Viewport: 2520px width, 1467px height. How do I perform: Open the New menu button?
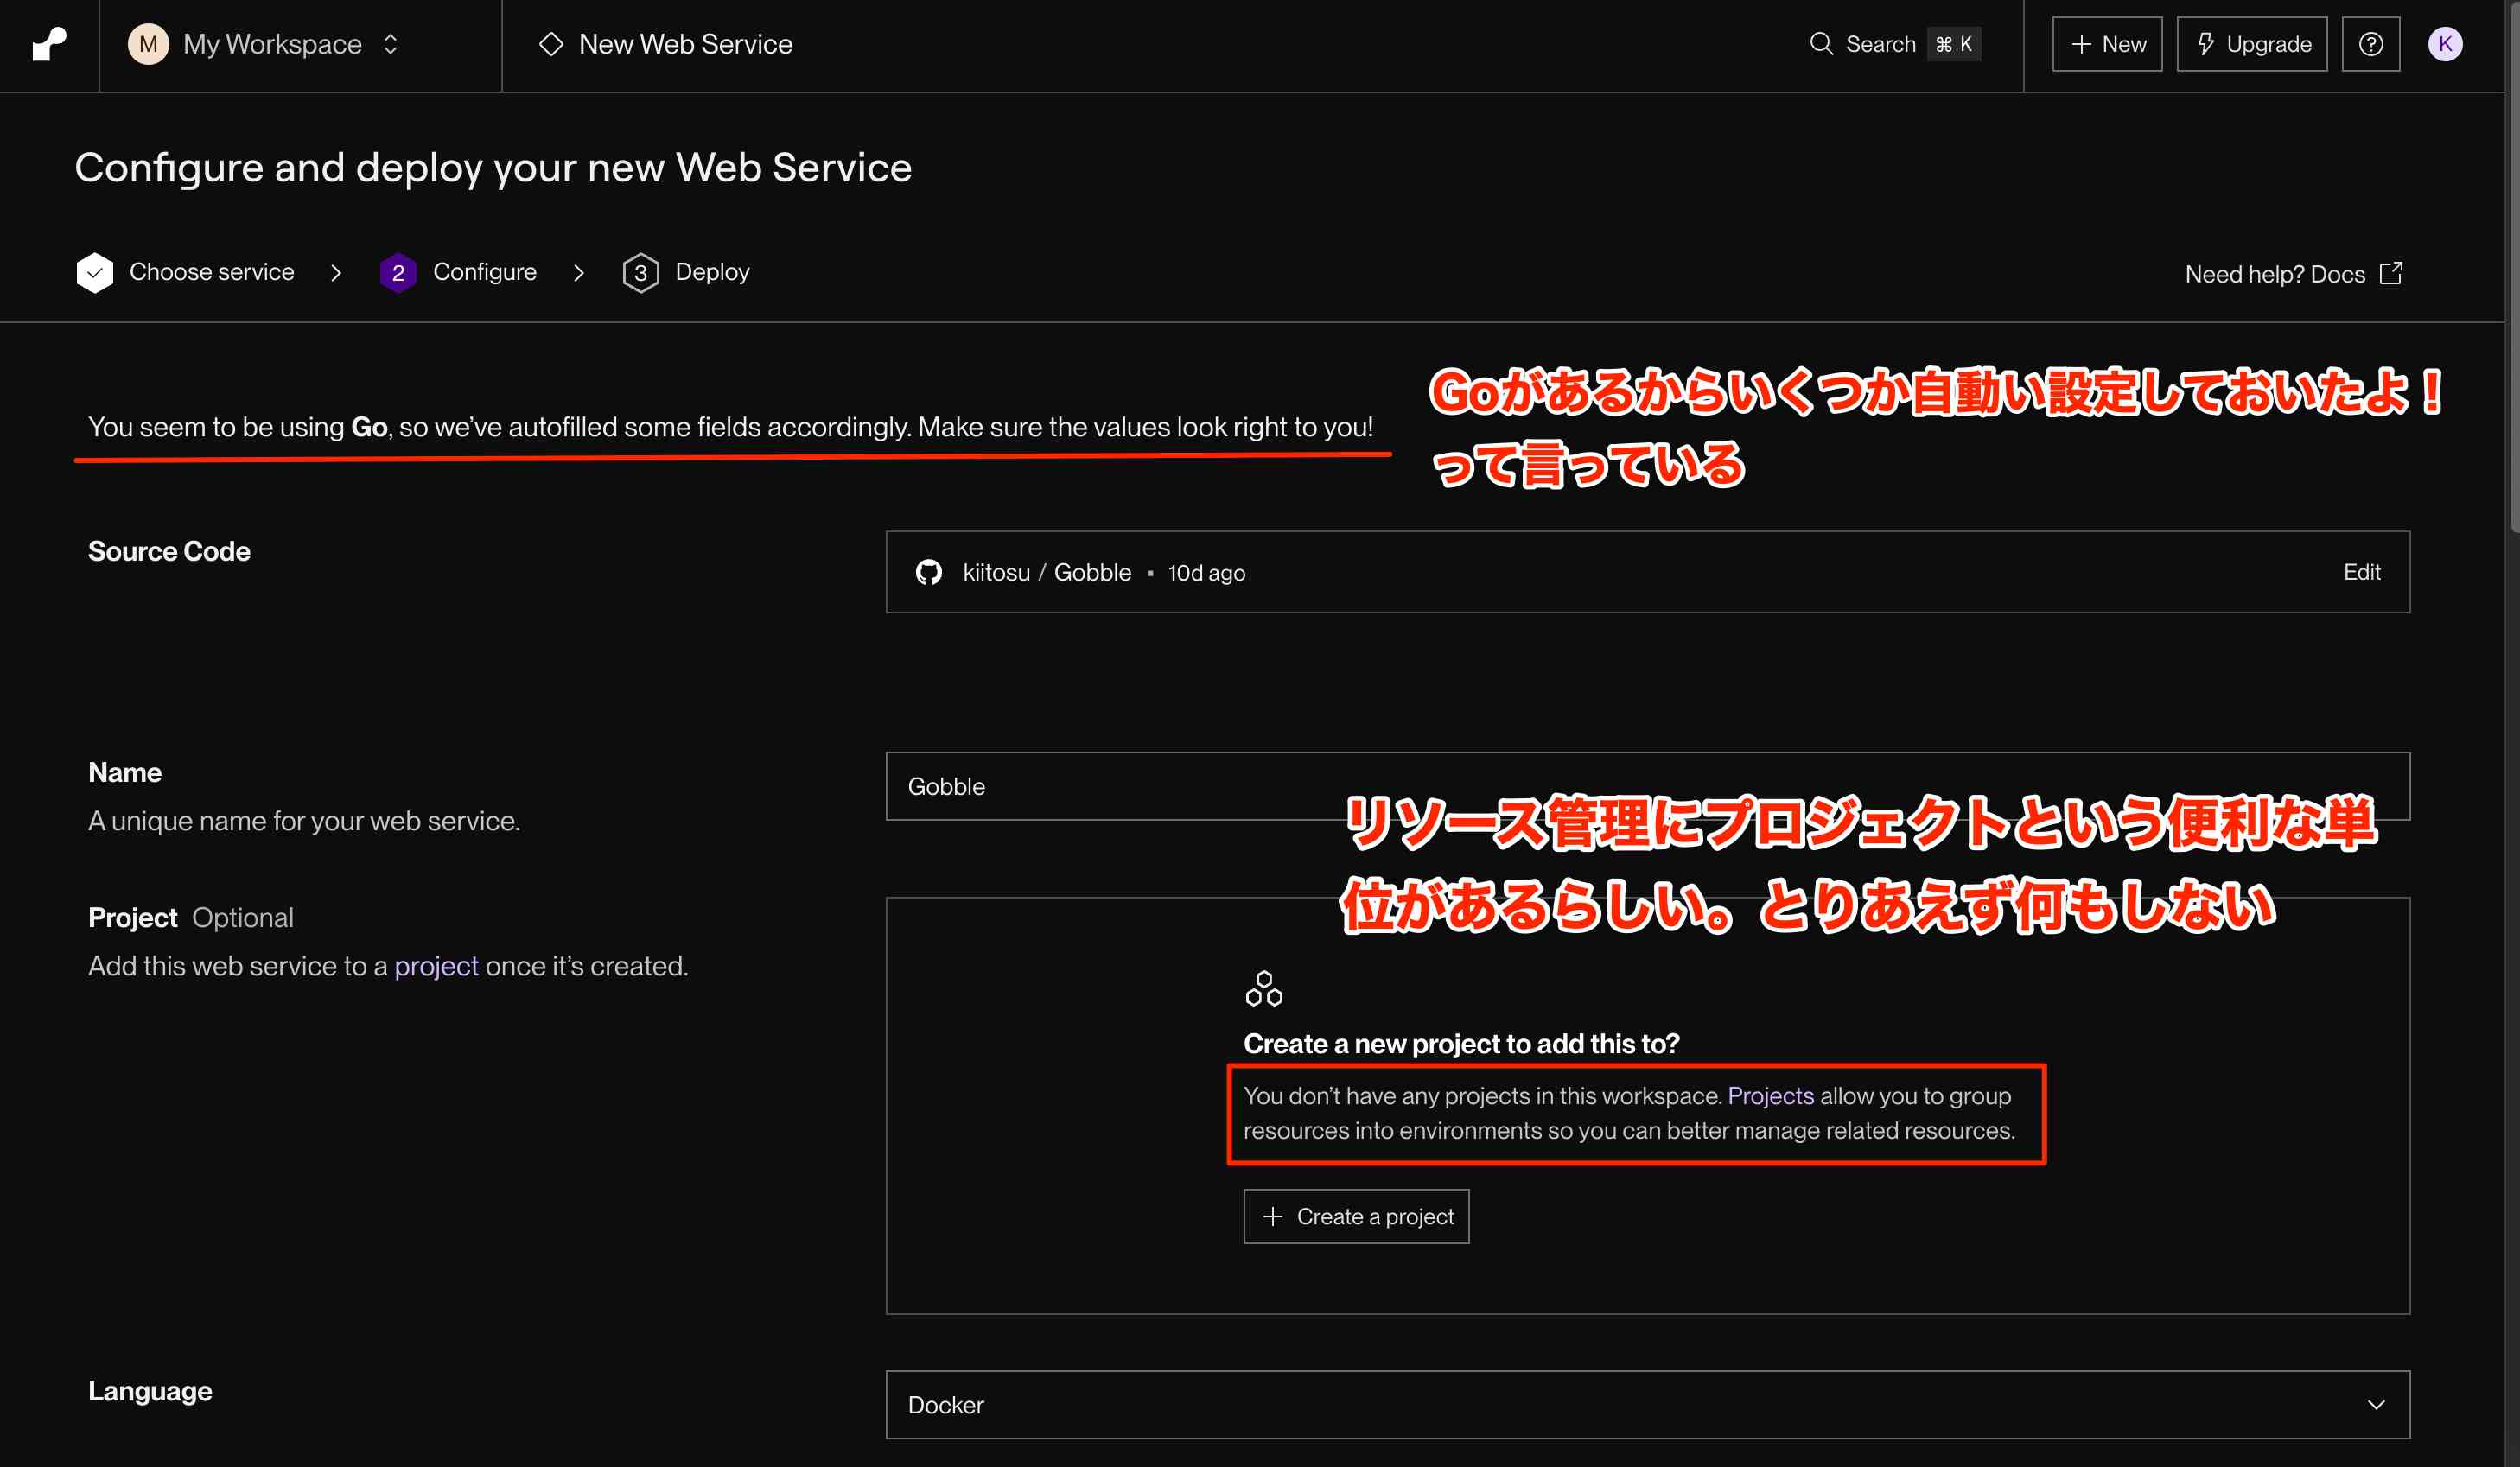(2107, 44)
